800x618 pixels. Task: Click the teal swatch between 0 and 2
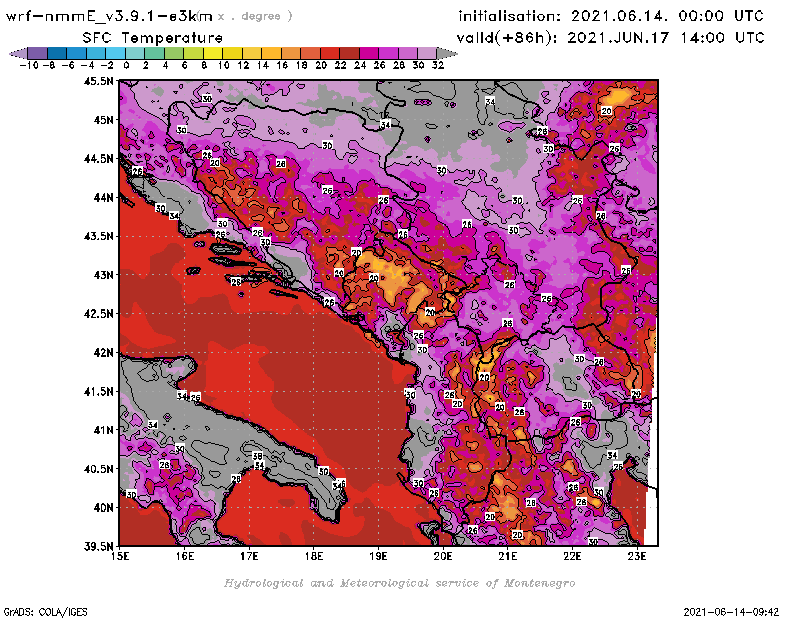tap(135, 53)
